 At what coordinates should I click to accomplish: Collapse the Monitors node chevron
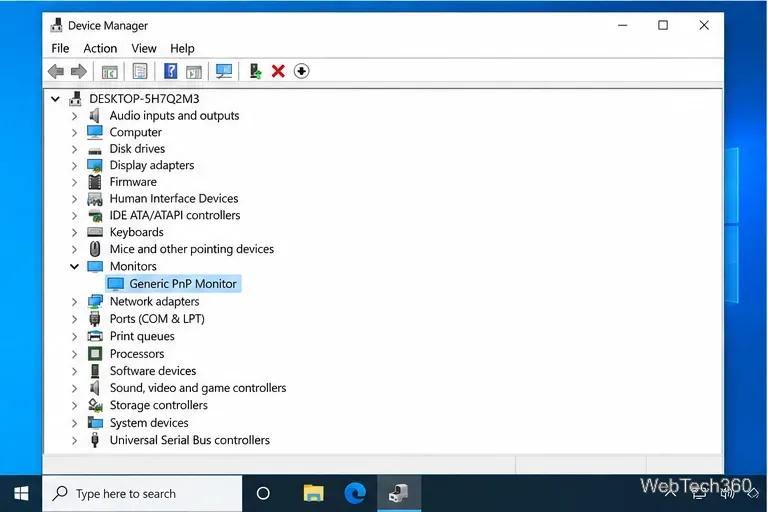[74, 267]
